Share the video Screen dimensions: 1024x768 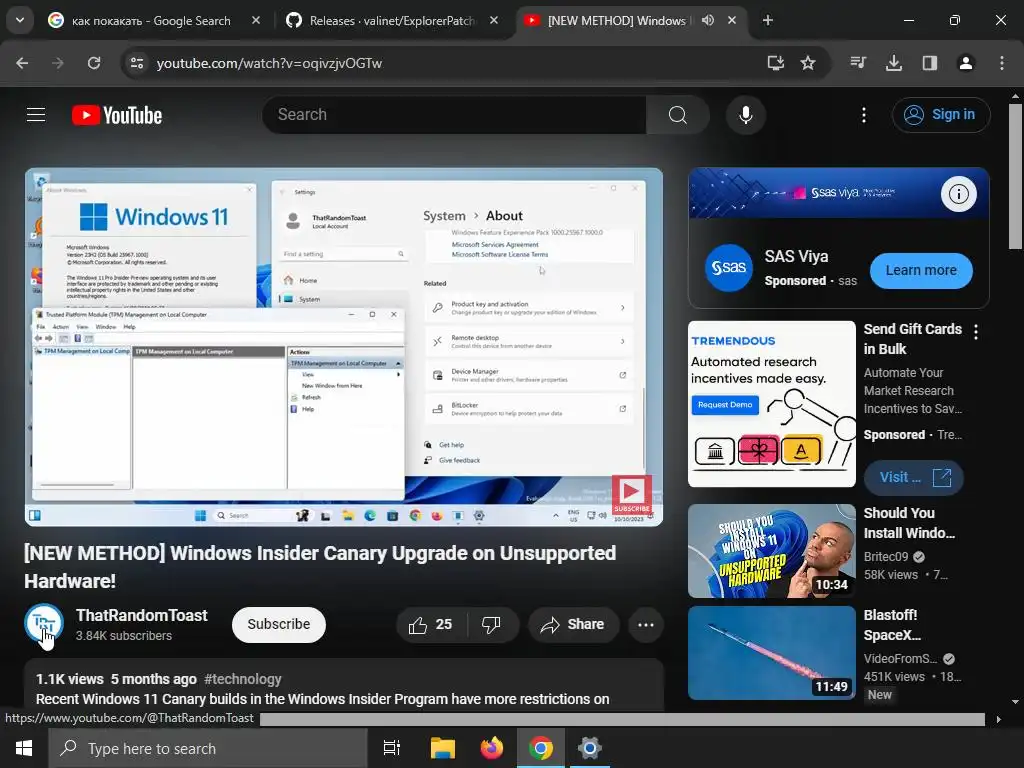coord(573,625)
